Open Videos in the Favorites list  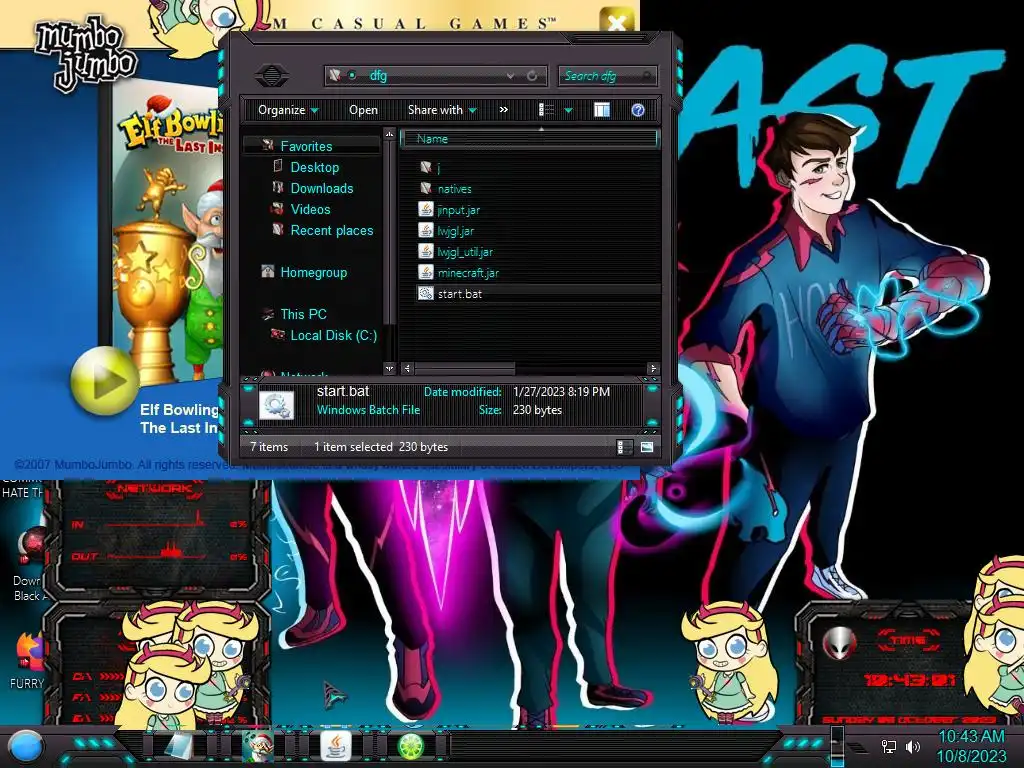[310, 209]
